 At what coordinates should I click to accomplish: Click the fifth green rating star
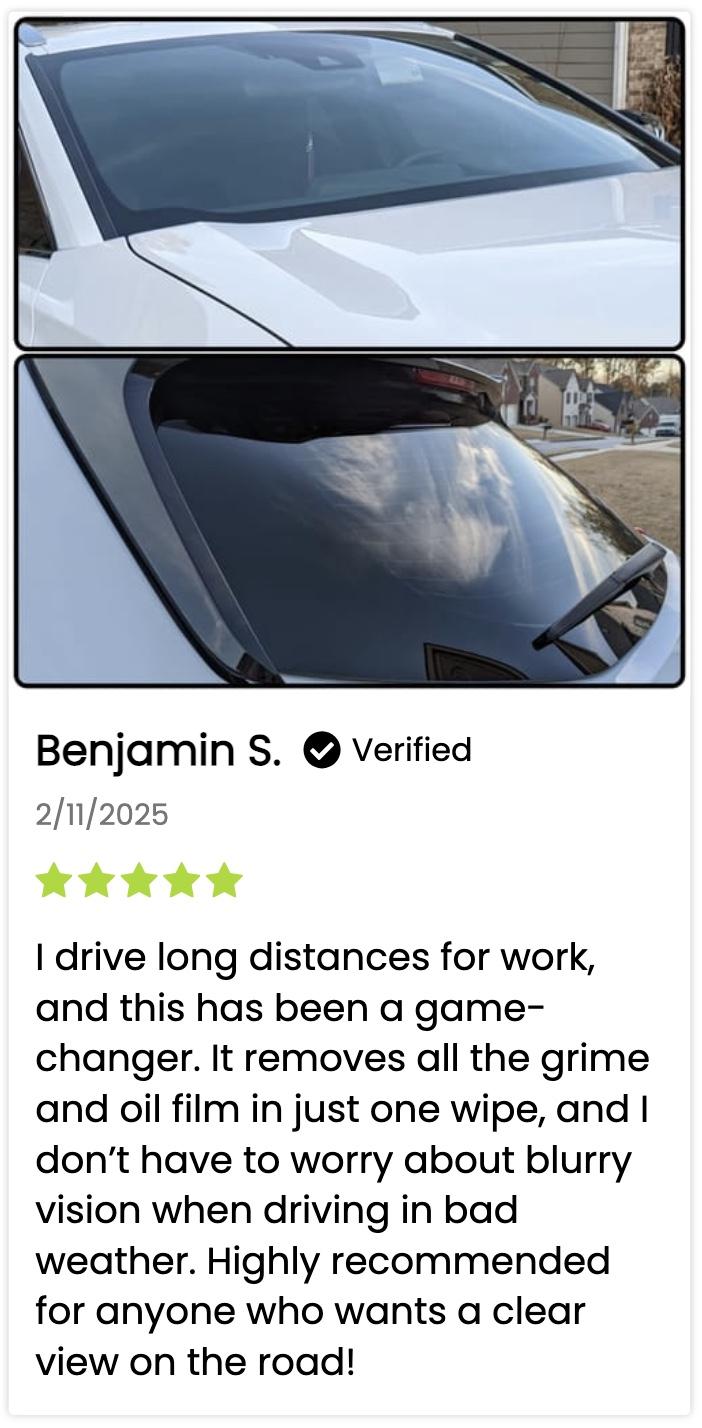(225, 881)
